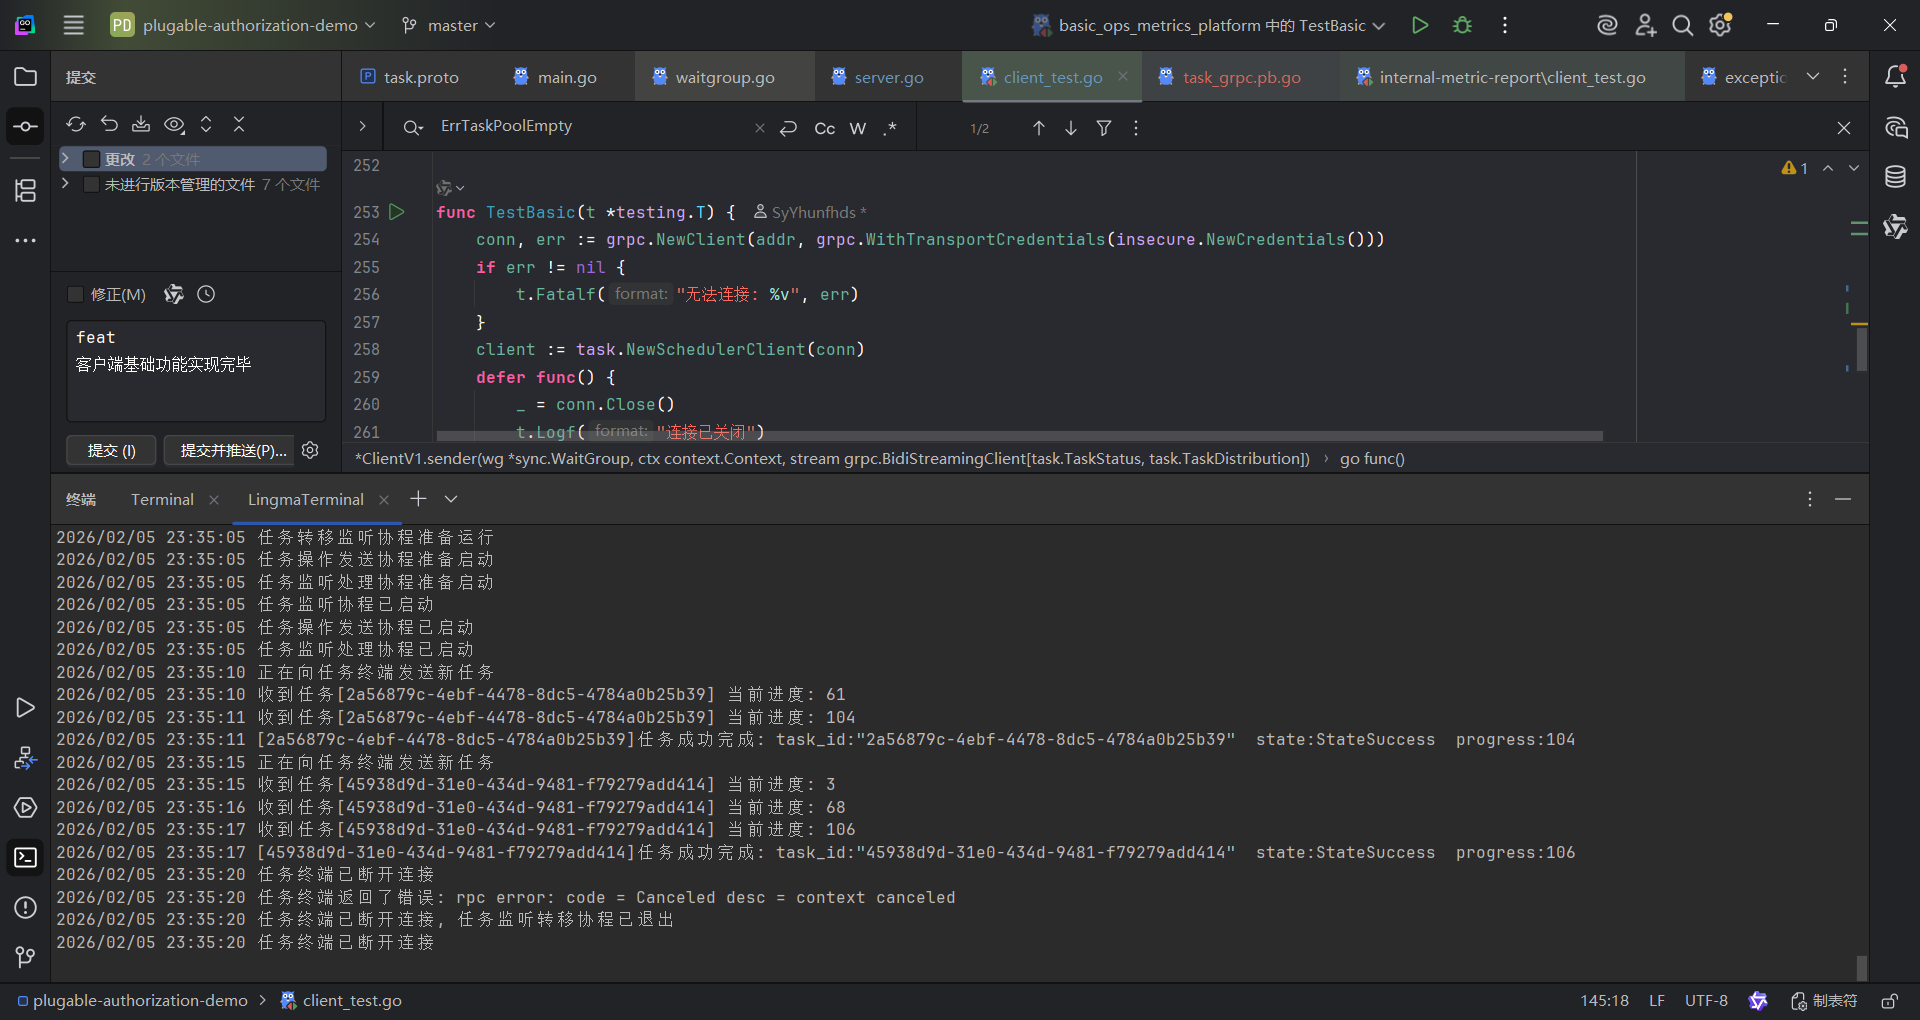The width and height of the screenshot is (1920, 1020).
Task: Open commit options gear icon
Action: (310, 450)
